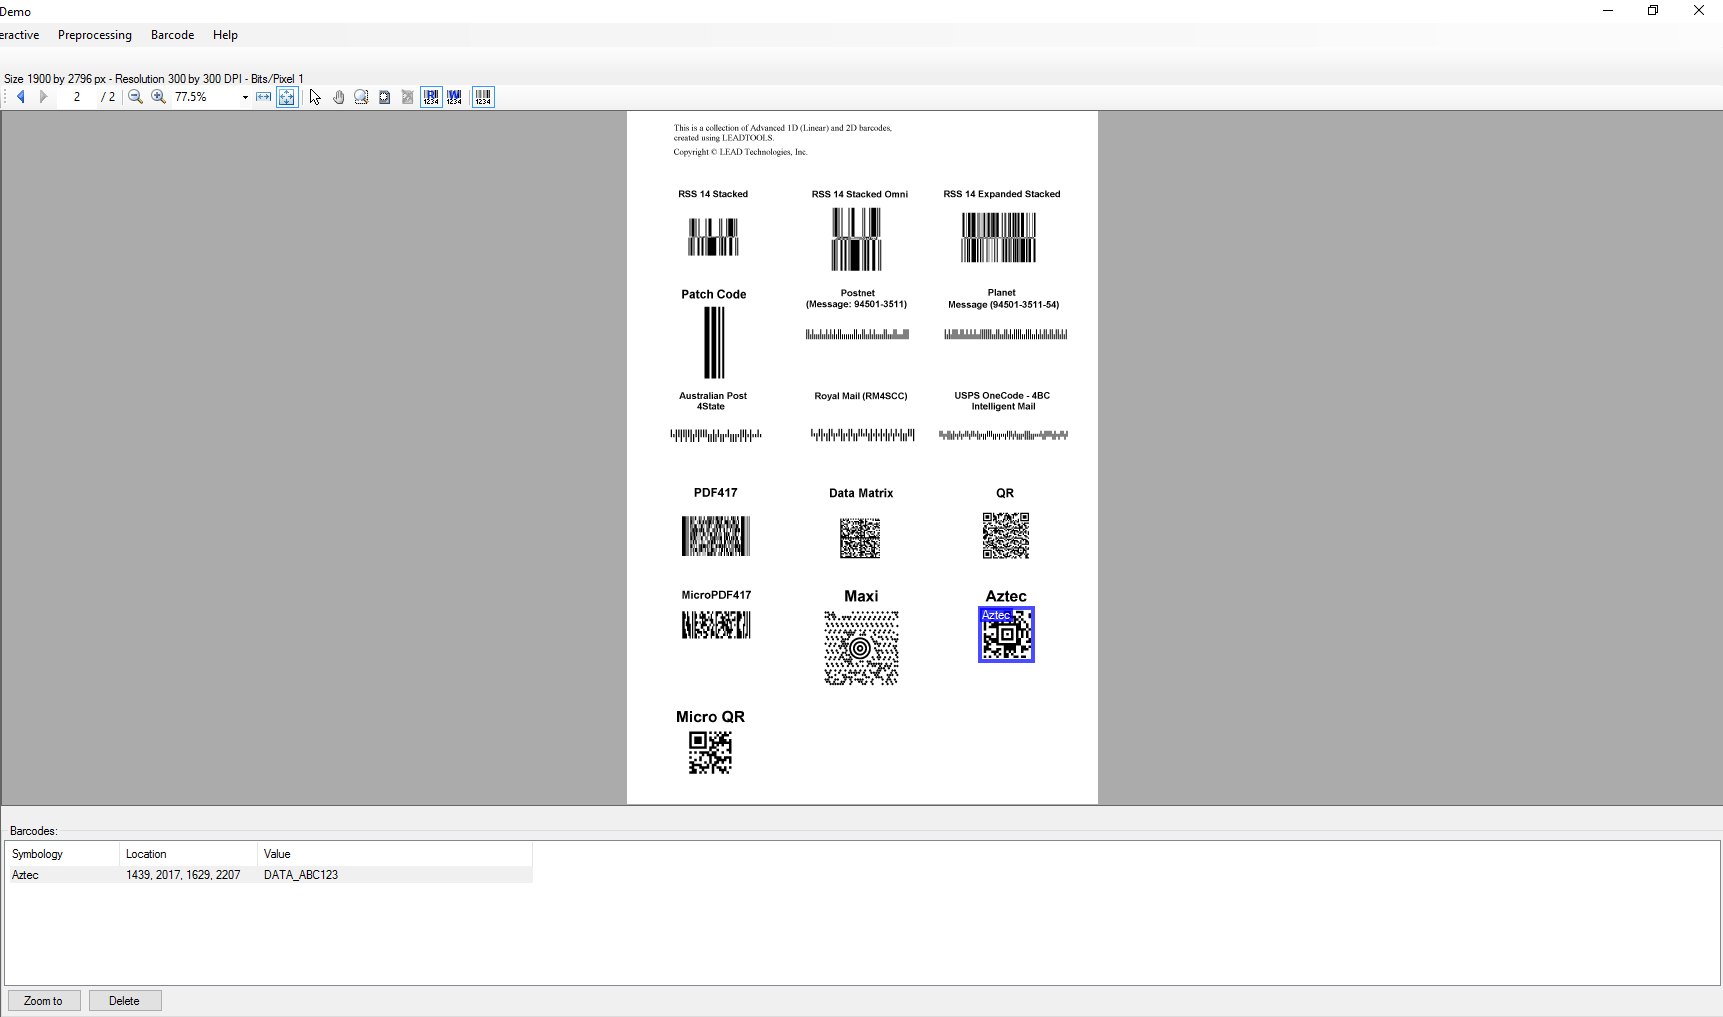Click the write barcode (W) icon
This screenshot has height=1017, width=1723.
coord(454,97)
